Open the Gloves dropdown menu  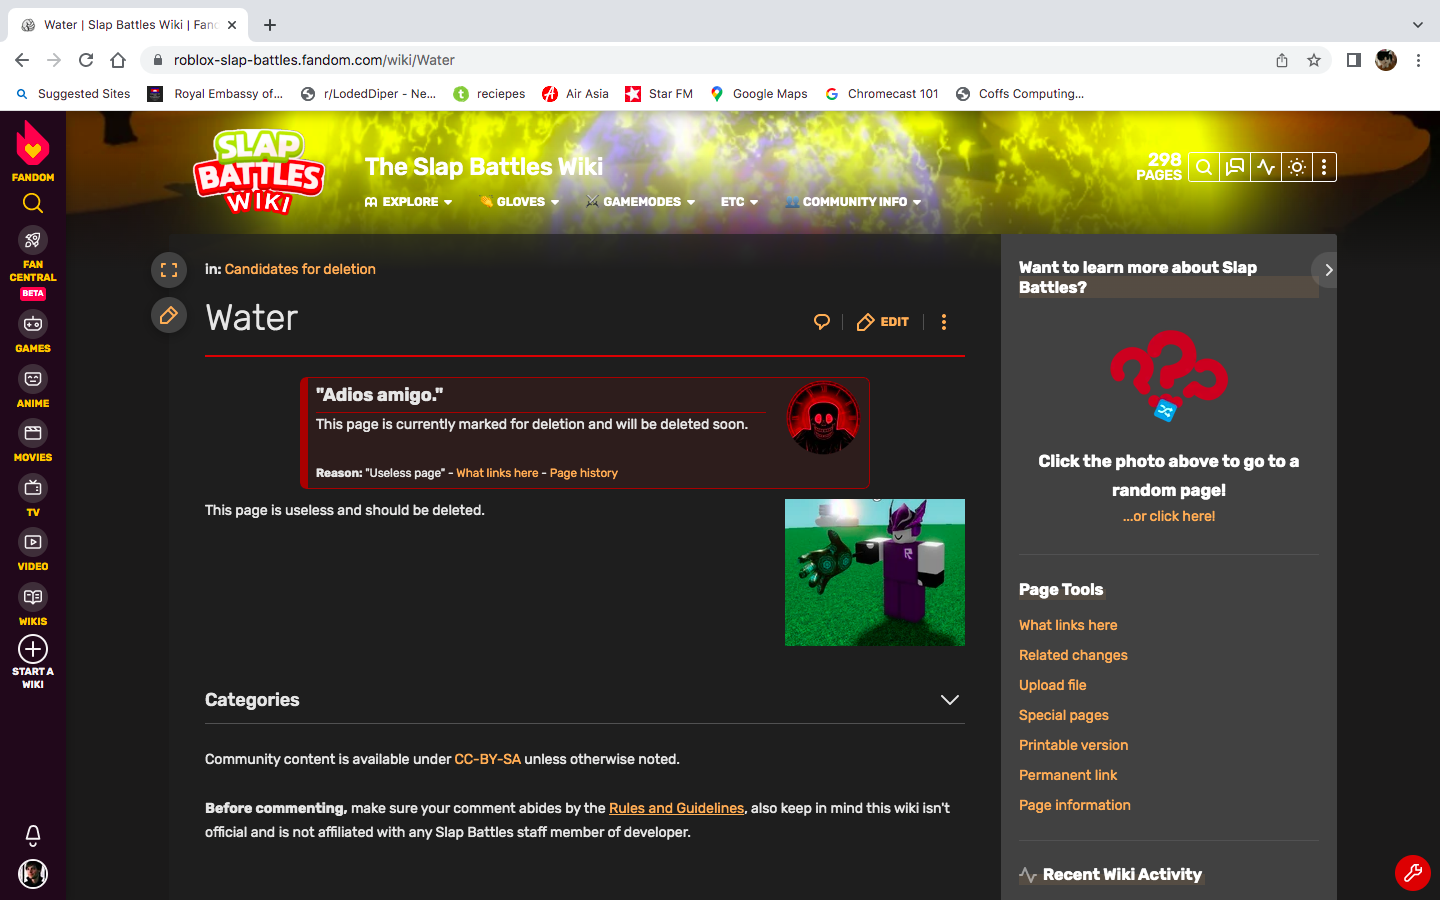[520, 202]
